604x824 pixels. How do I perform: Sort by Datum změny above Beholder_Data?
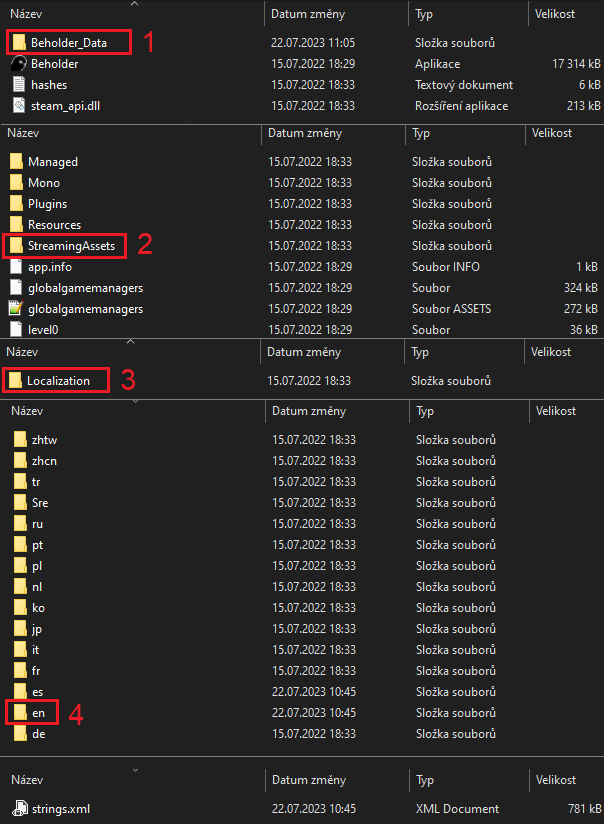[308, 14]
